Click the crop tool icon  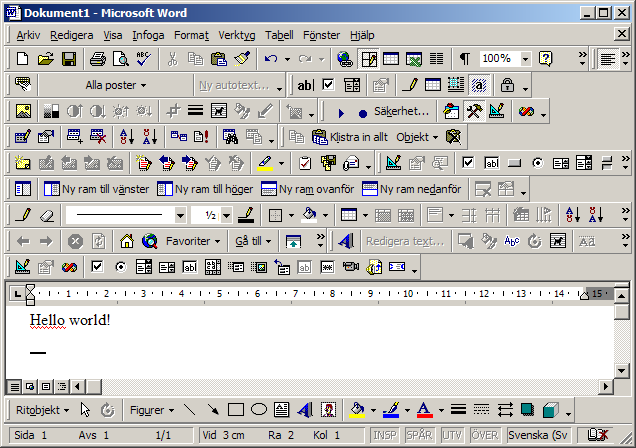point(173,111)
